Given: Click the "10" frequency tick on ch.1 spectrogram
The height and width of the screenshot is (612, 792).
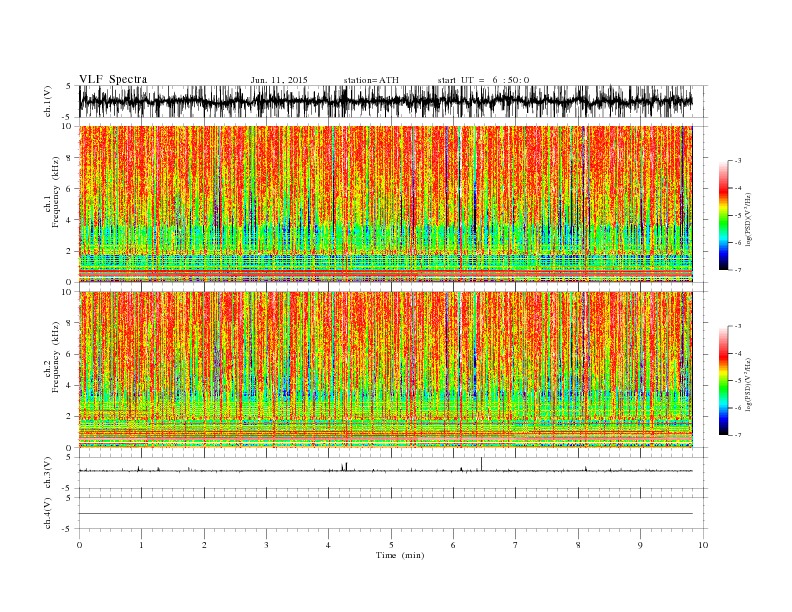Looking at the screenshot, I should 68,126.
